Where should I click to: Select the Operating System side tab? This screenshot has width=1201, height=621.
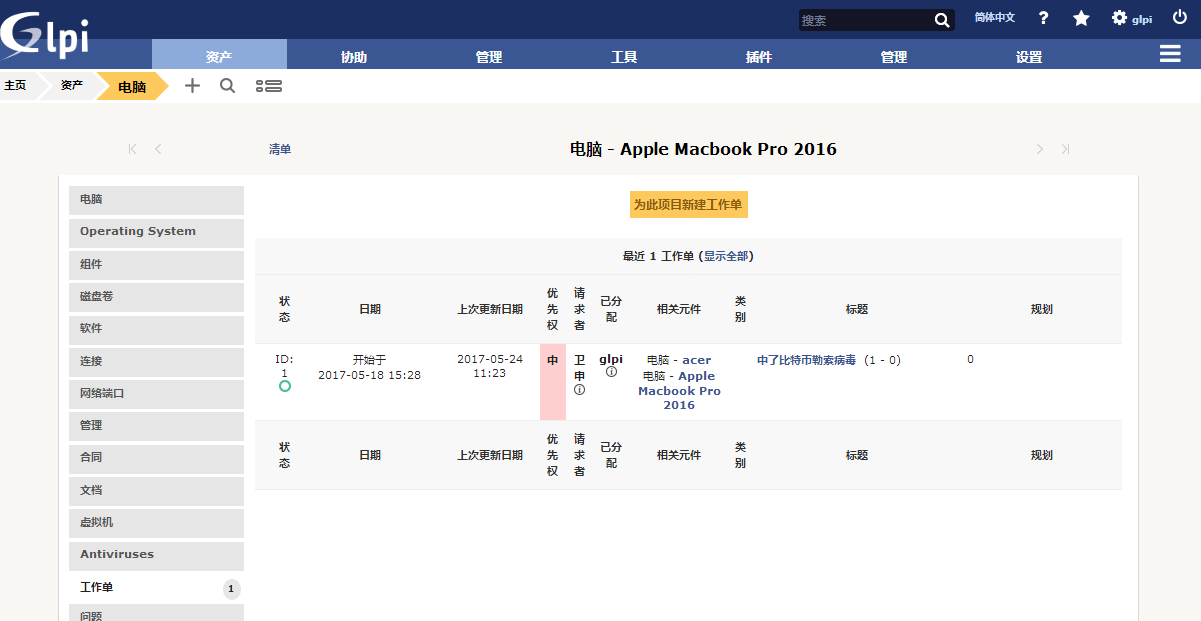point(156,232)
